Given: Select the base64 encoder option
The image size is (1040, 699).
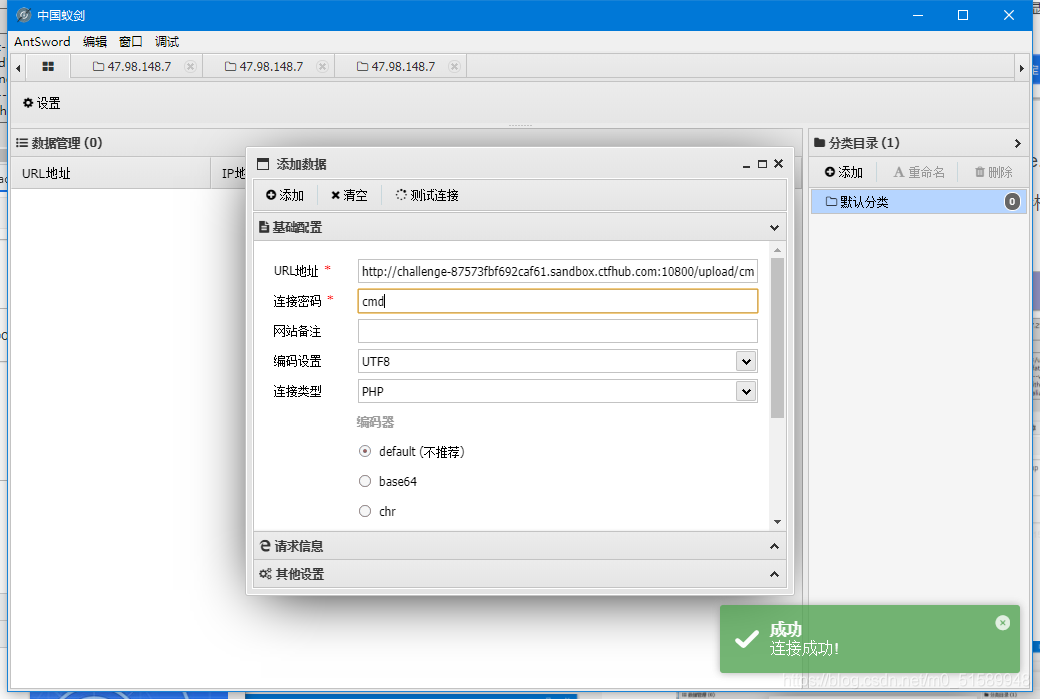Looking at the screenshot, I should coord(365,481).
